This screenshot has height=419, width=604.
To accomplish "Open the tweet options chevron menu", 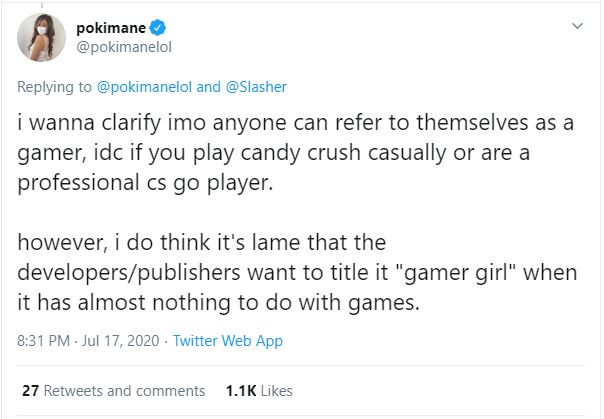I will (x=576, y=25).
